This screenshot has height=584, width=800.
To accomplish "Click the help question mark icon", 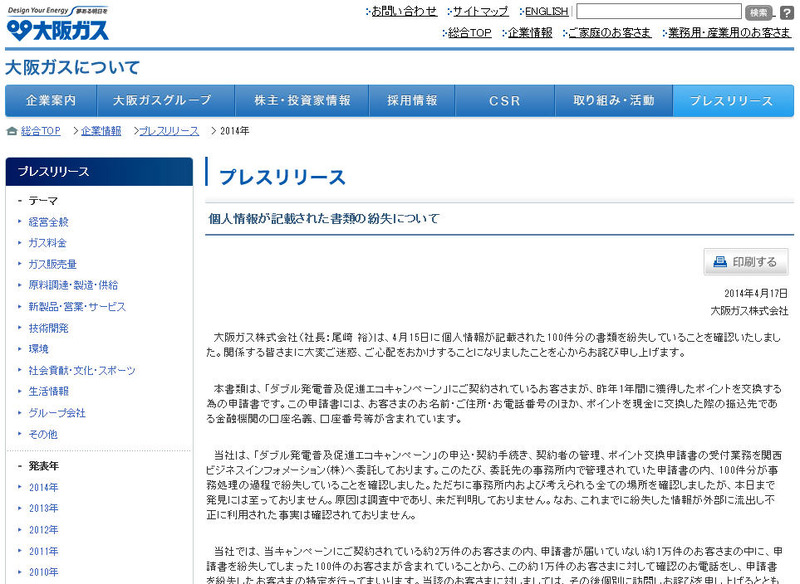I will coord(787,12).
